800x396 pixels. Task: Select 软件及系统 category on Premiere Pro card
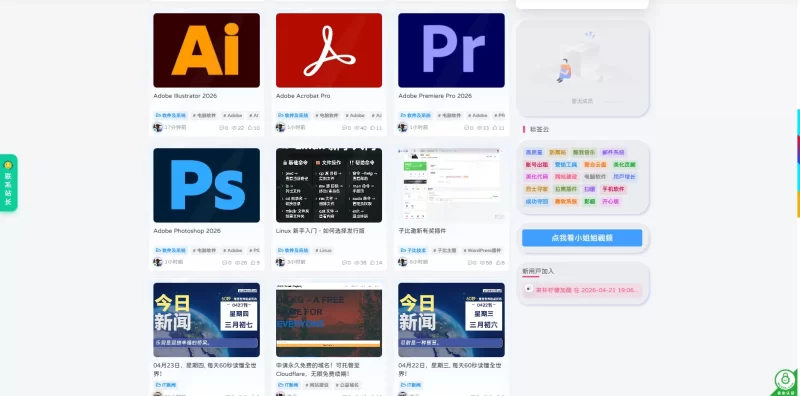click(x=416, y=116)
